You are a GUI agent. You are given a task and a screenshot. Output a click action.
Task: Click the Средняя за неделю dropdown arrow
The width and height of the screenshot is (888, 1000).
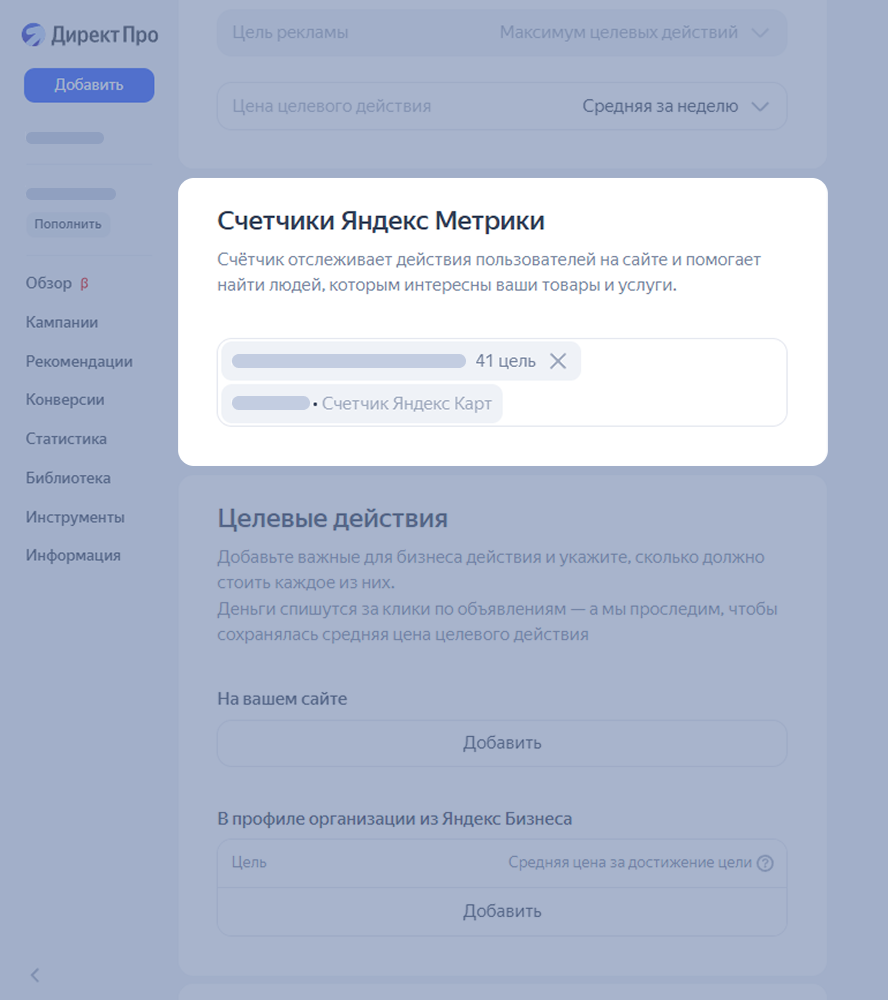759,106
